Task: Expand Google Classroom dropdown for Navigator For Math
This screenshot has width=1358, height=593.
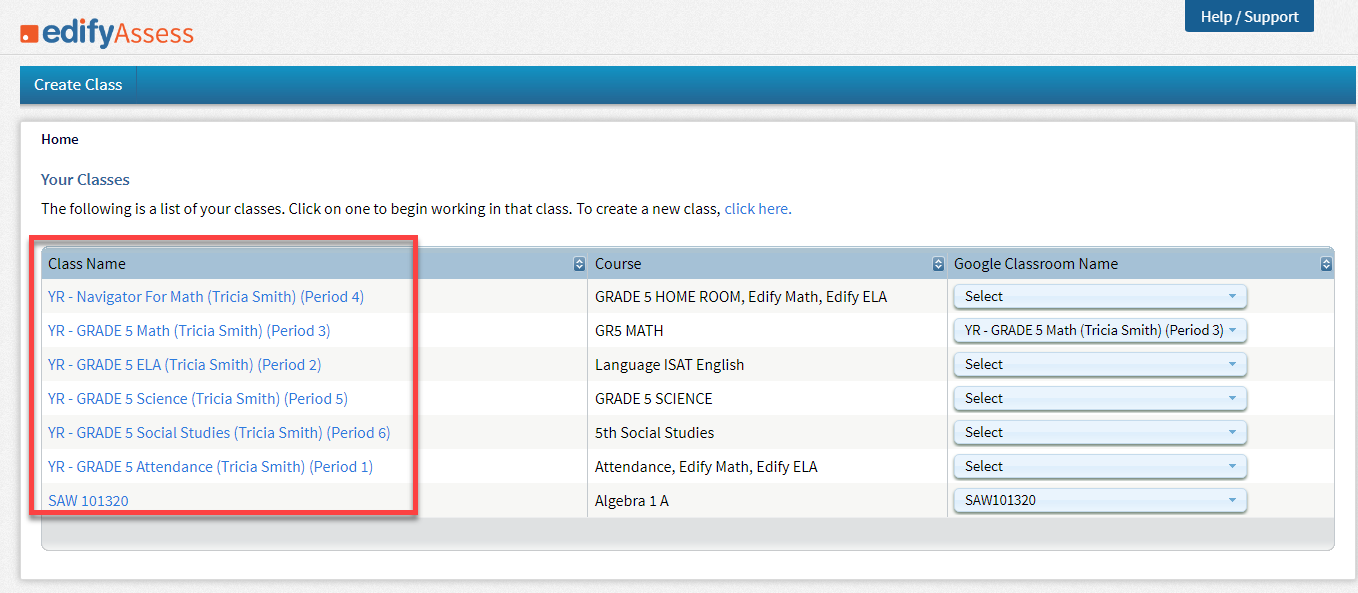Action: [x=1100, y=296]
